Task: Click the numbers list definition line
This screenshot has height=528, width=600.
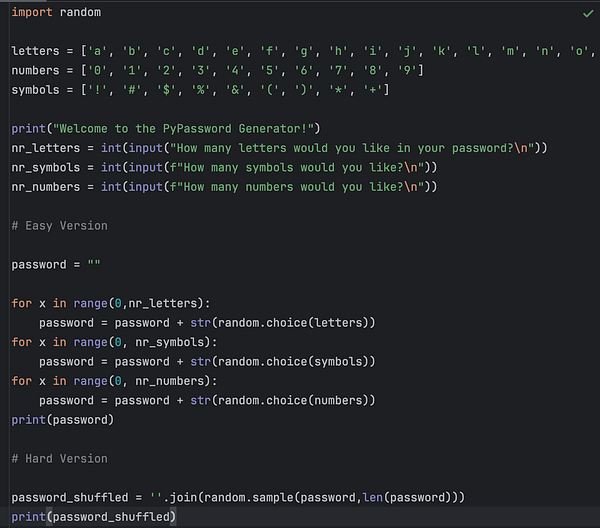Action: point(217,70)
